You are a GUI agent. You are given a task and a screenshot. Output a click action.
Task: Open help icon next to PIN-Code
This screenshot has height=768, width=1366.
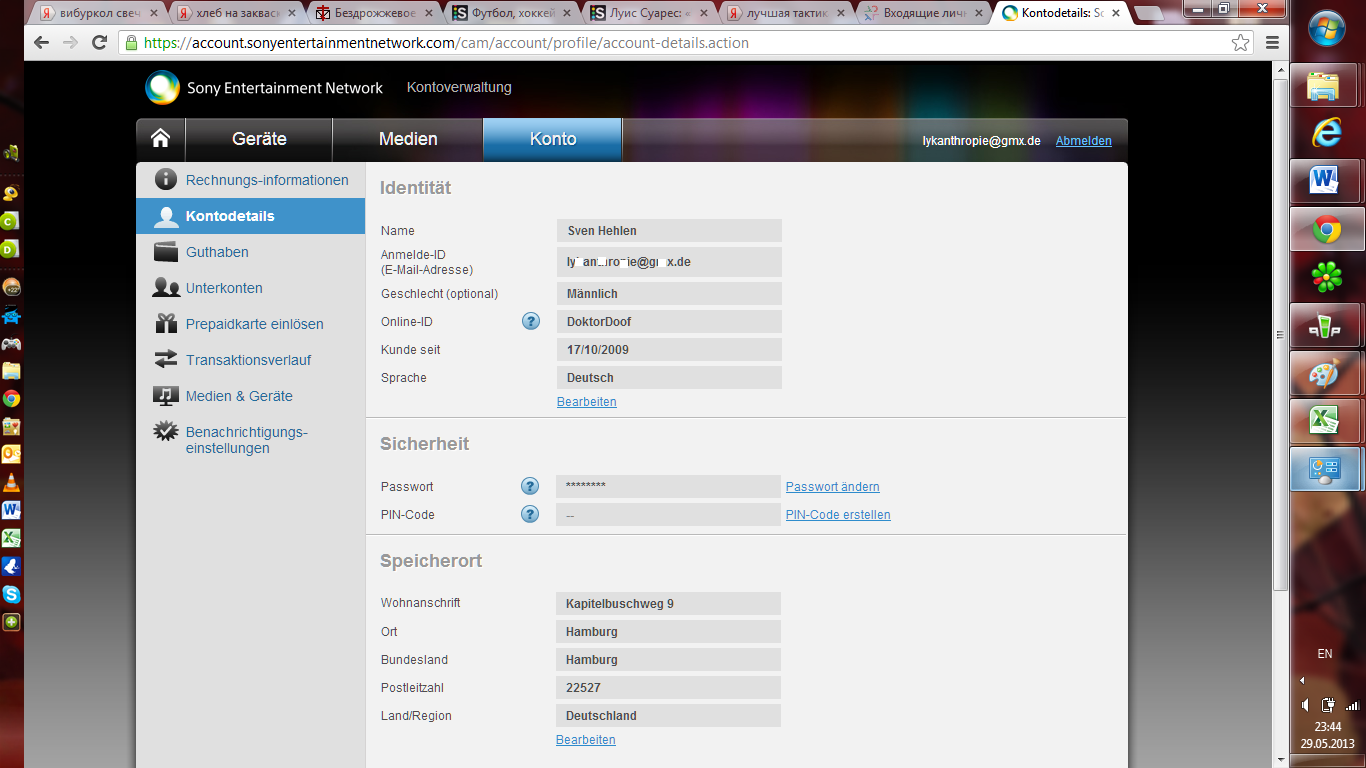pos(531,514)
